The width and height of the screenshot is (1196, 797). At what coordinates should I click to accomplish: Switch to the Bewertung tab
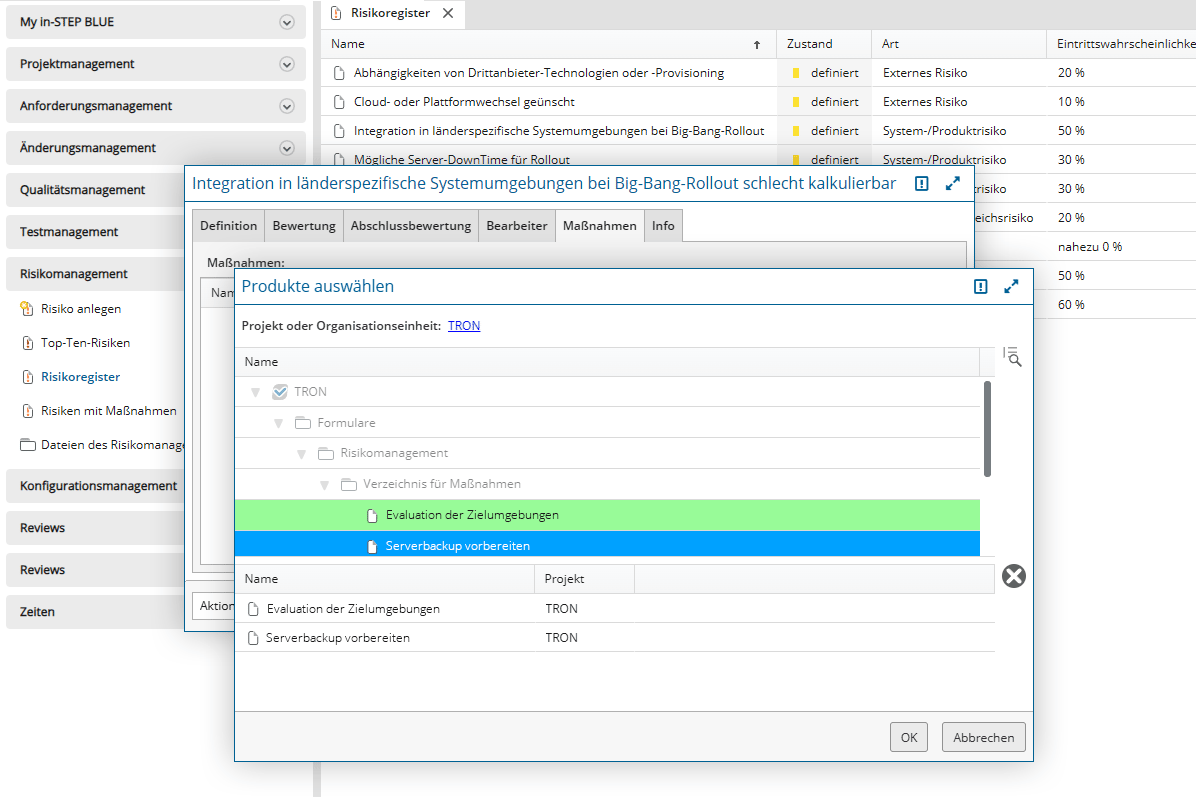[304, 226]
